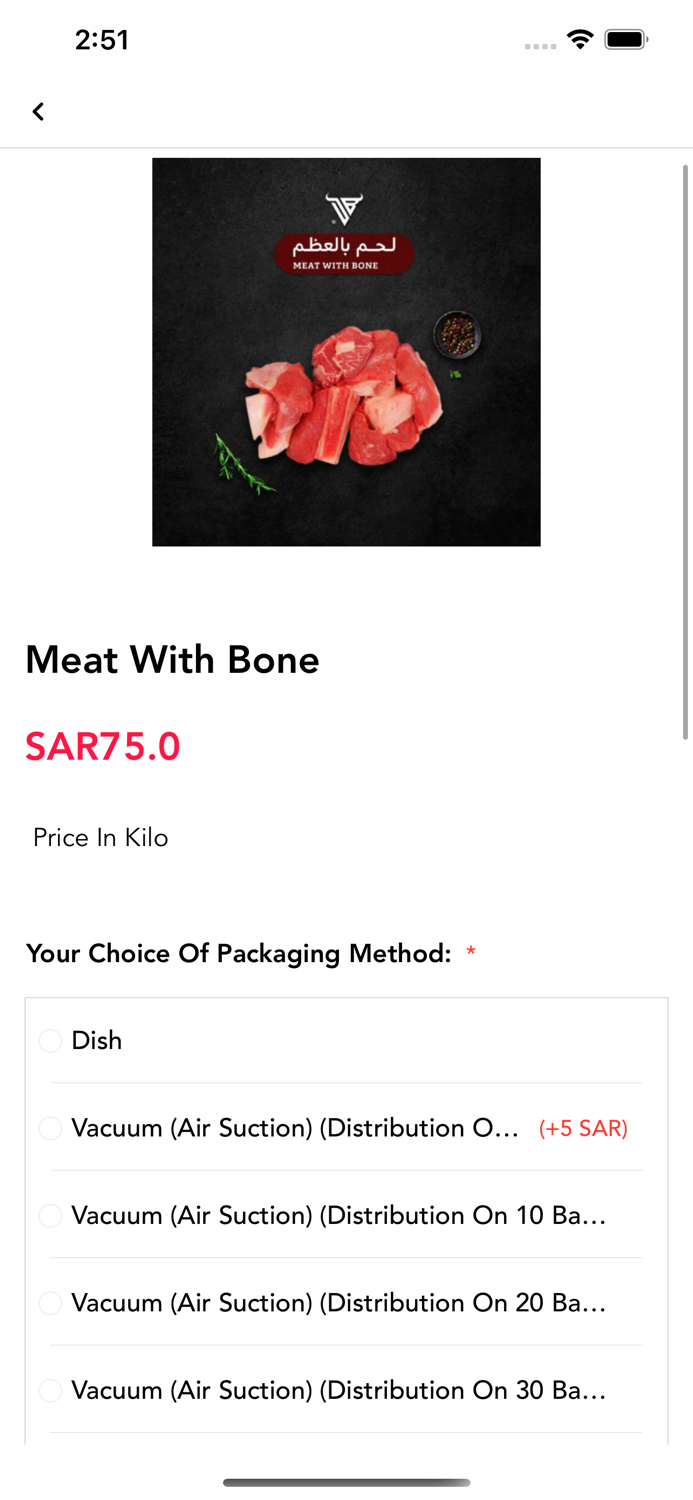Choose Vacuum Distribution On 30 bags option
This screenshot has height=1500, width=693.
[50, 1390]
